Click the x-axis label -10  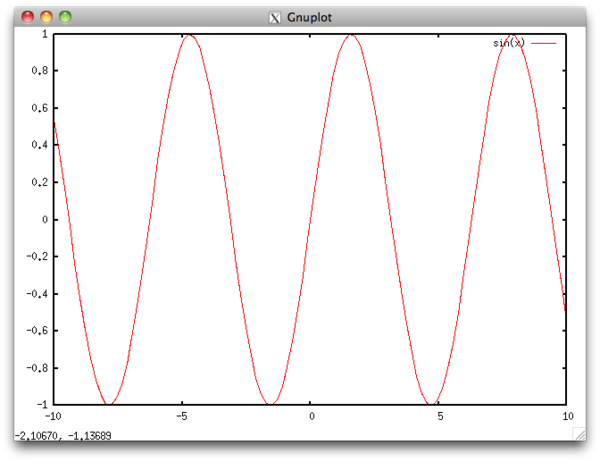point(53,416)
